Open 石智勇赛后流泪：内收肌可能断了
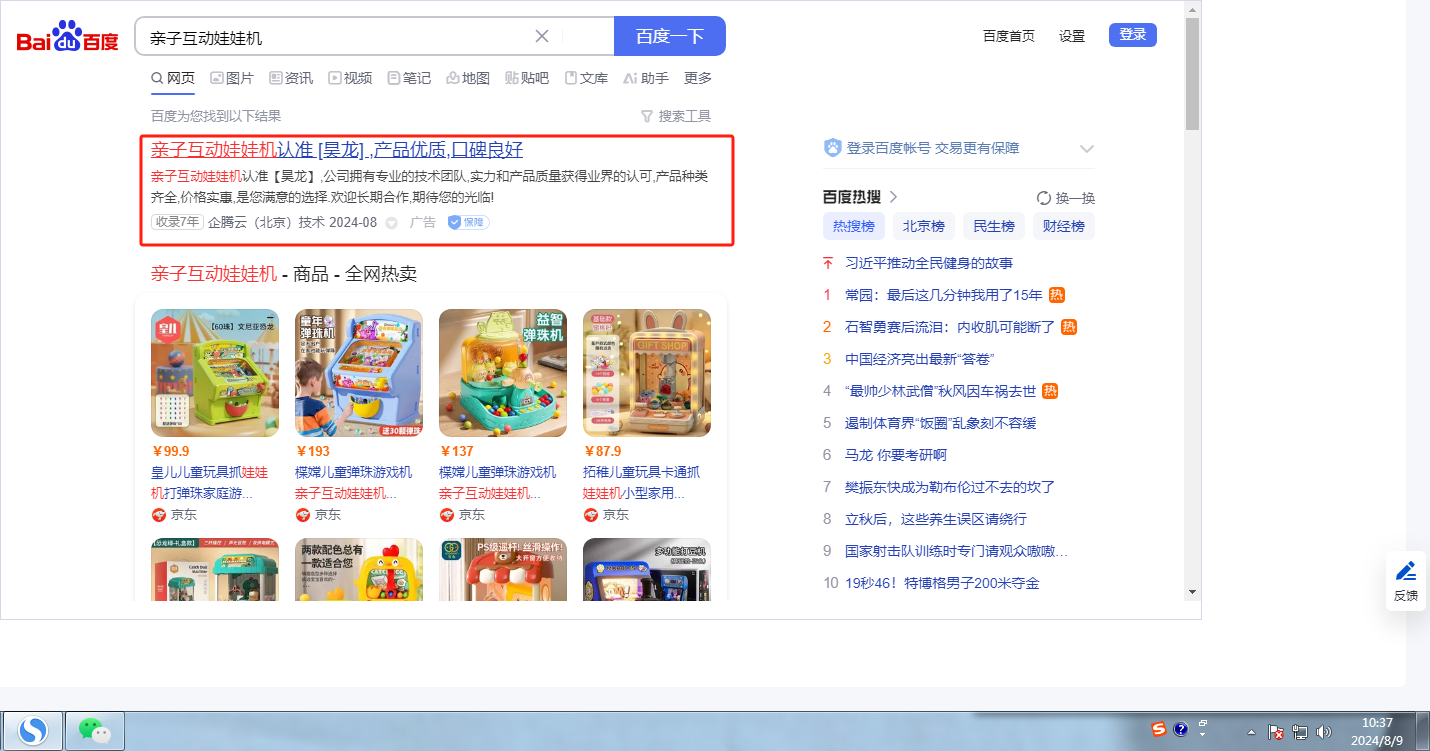The height and width of the screenshot is (751, 1430). [x=950, y=327]
